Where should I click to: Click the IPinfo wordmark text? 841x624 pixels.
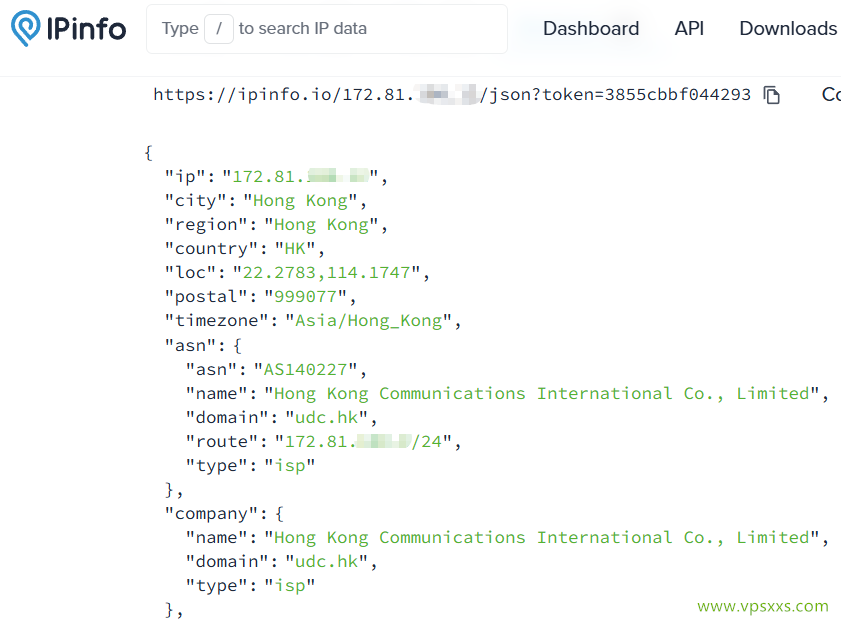[86, 29]
